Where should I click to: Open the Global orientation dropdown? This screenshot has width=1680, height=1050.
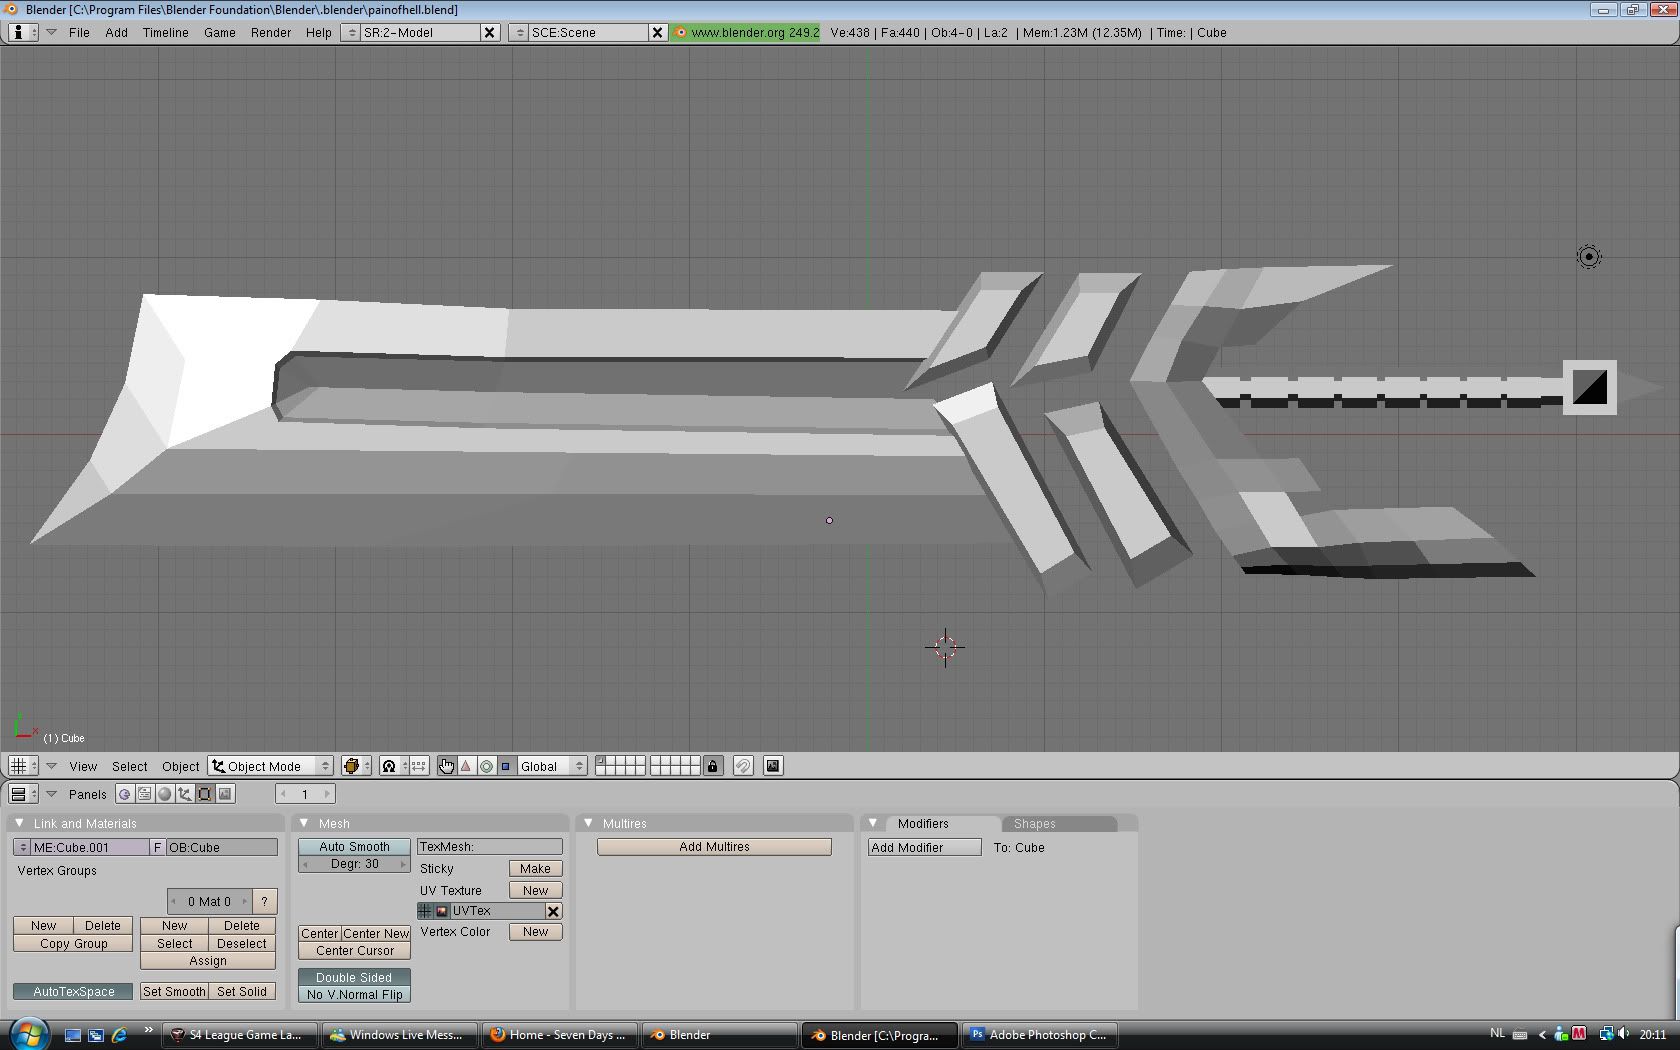551,766
